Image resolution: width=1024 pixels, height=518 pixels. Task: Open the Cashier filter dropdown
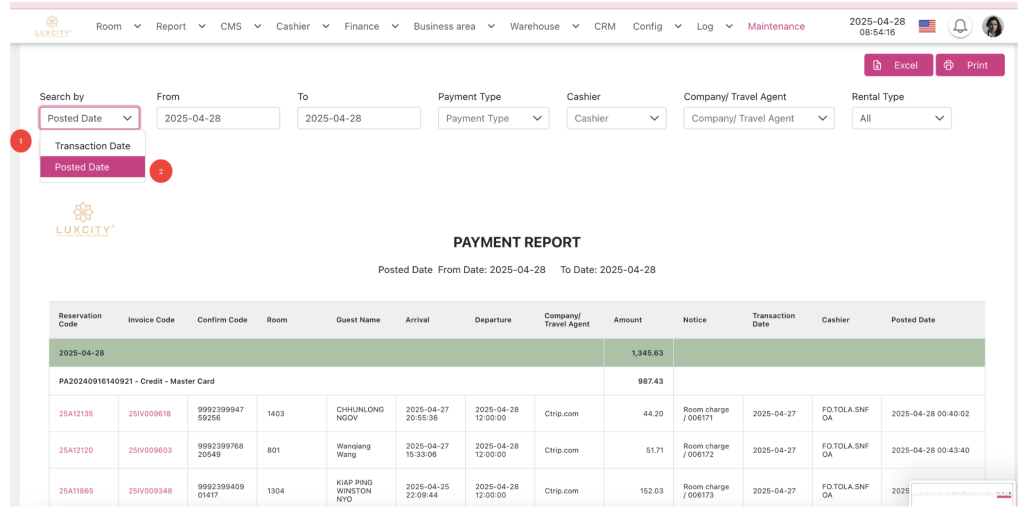tap(616, 118)
